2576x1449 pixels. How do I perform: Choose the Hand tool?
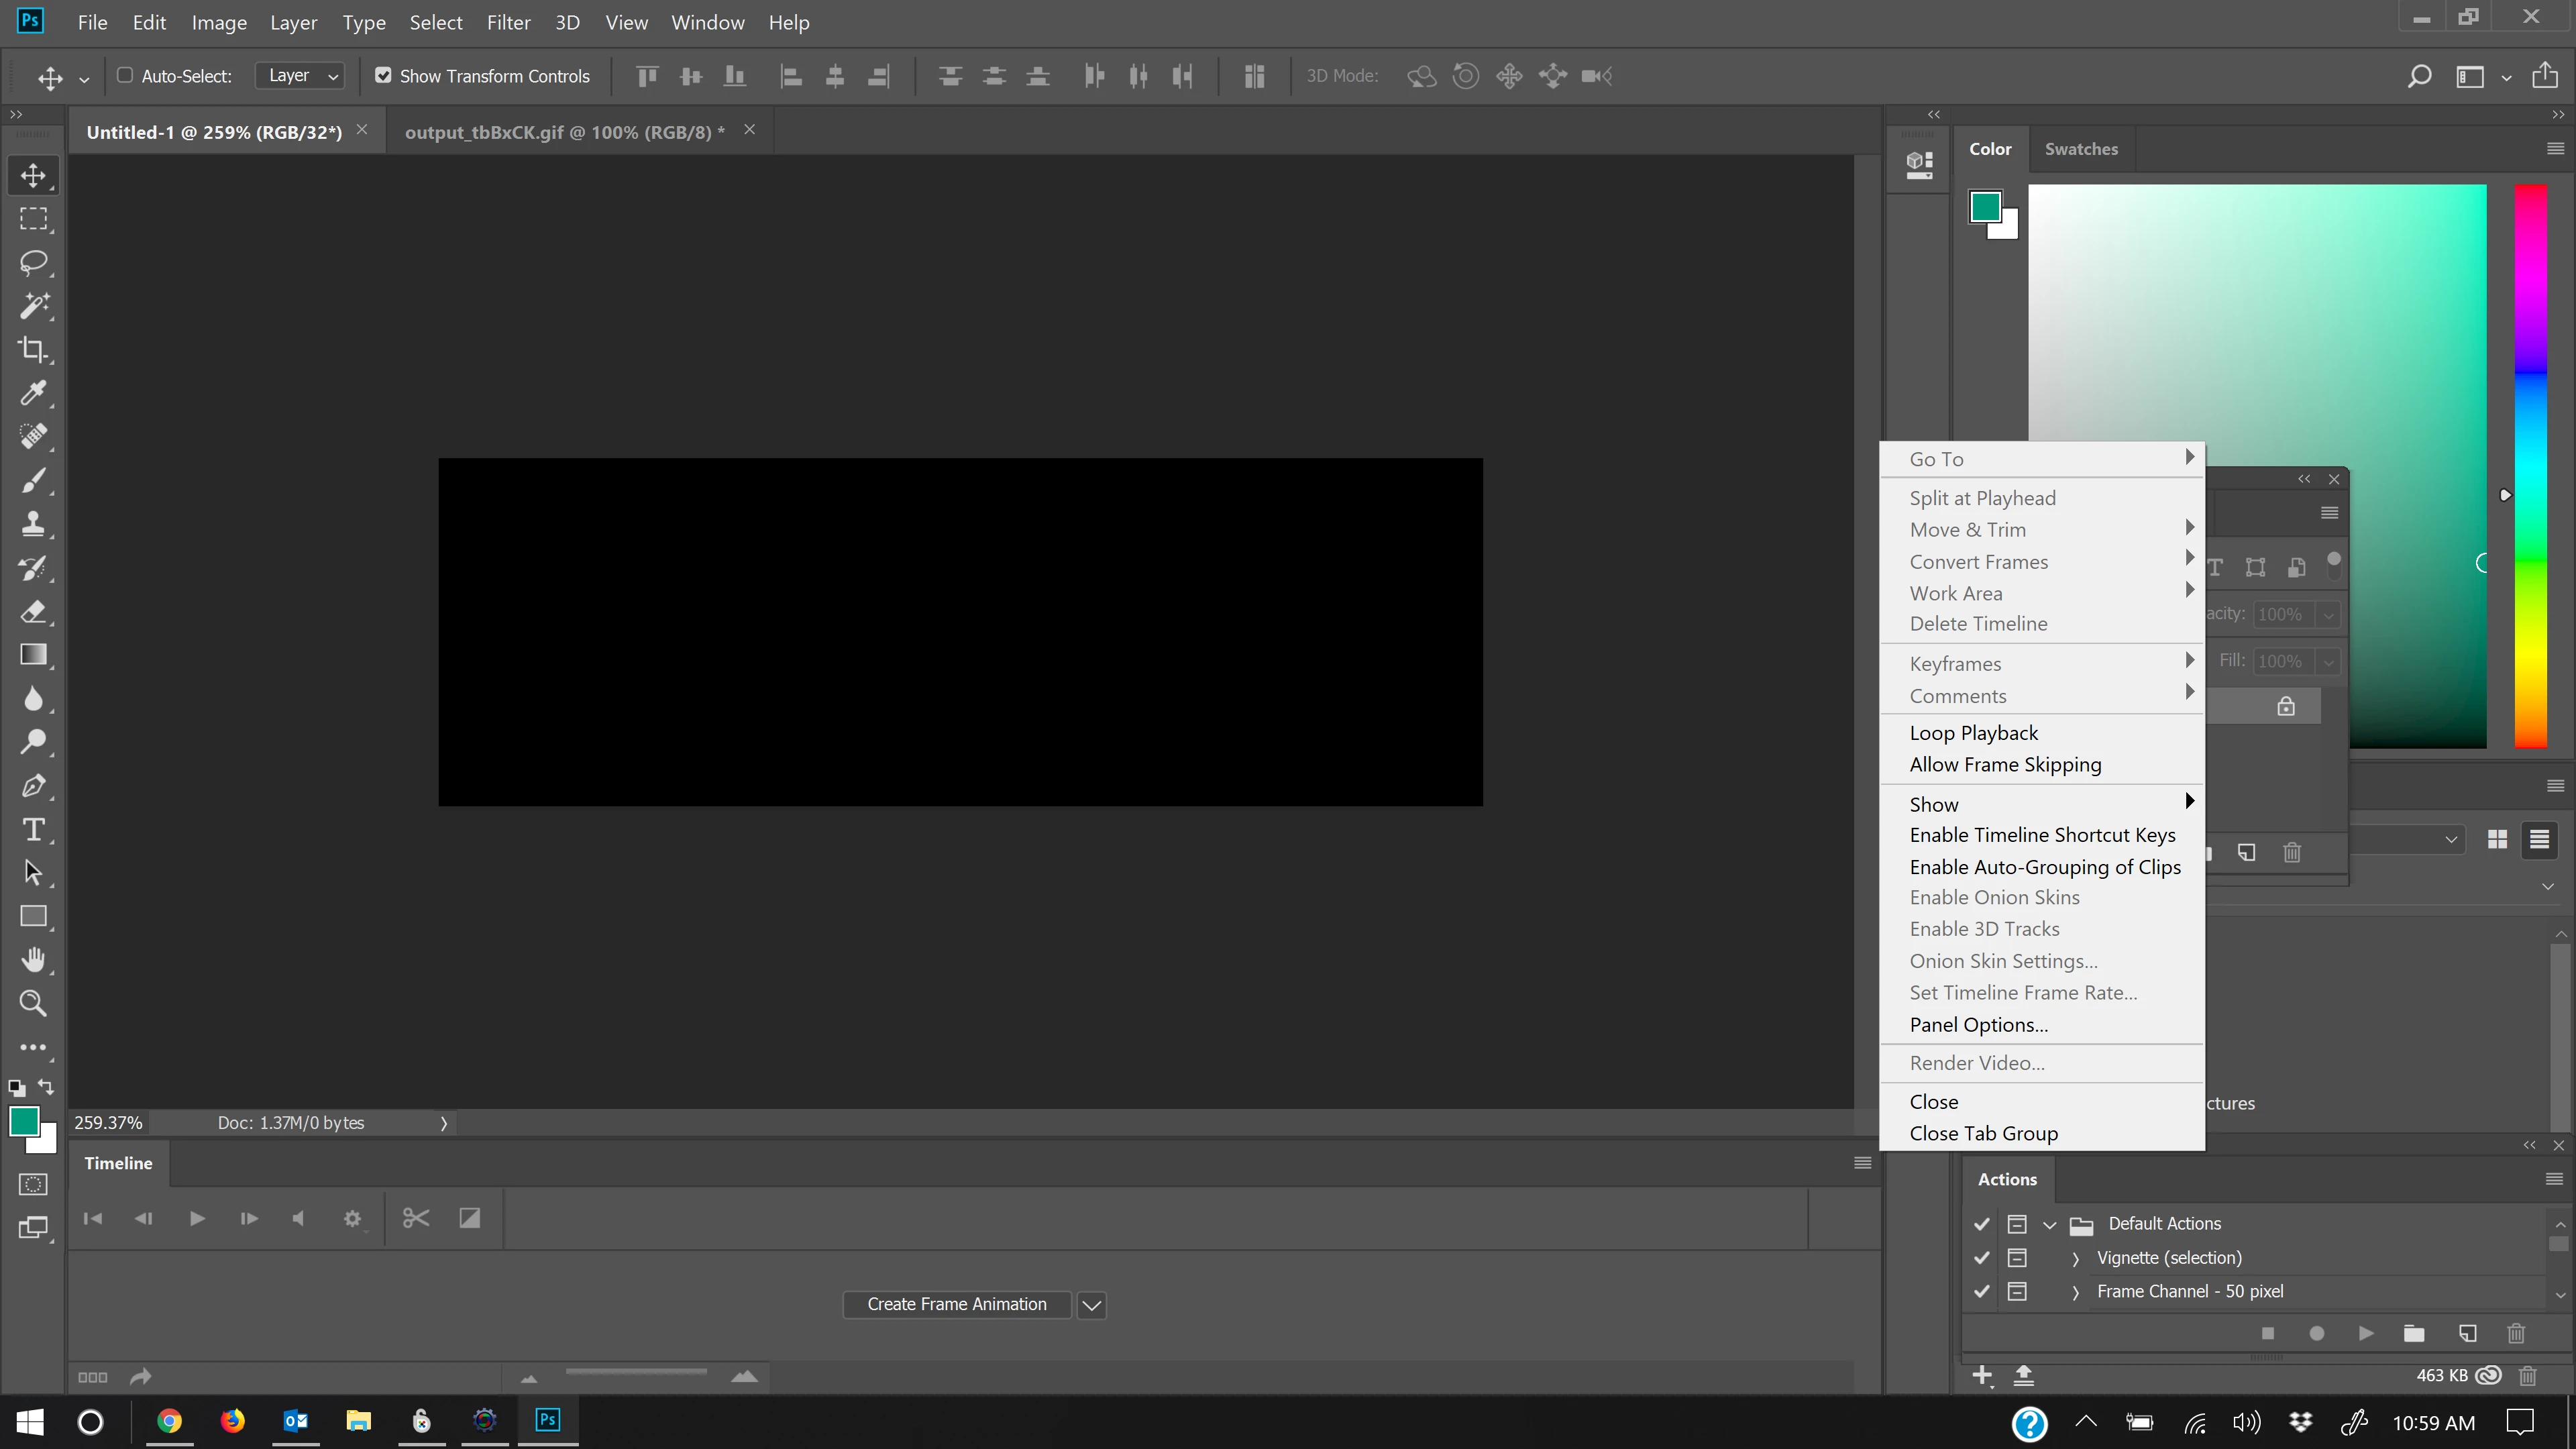tap(33, 960)
